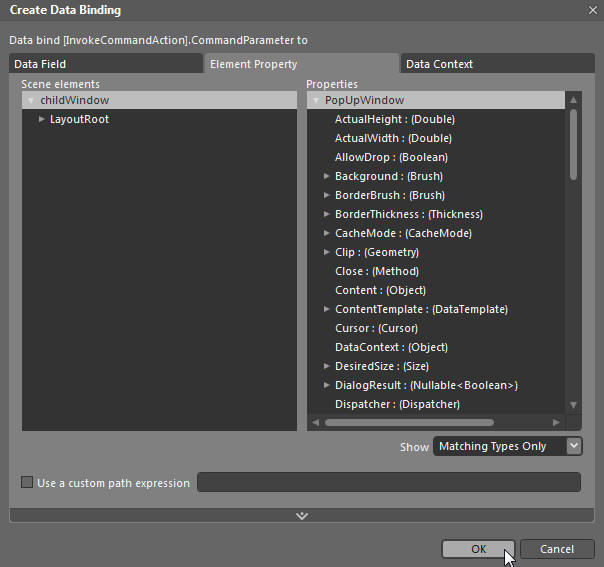
Task: Select ActualHeight : (Double) property
Action: (395, 119)
